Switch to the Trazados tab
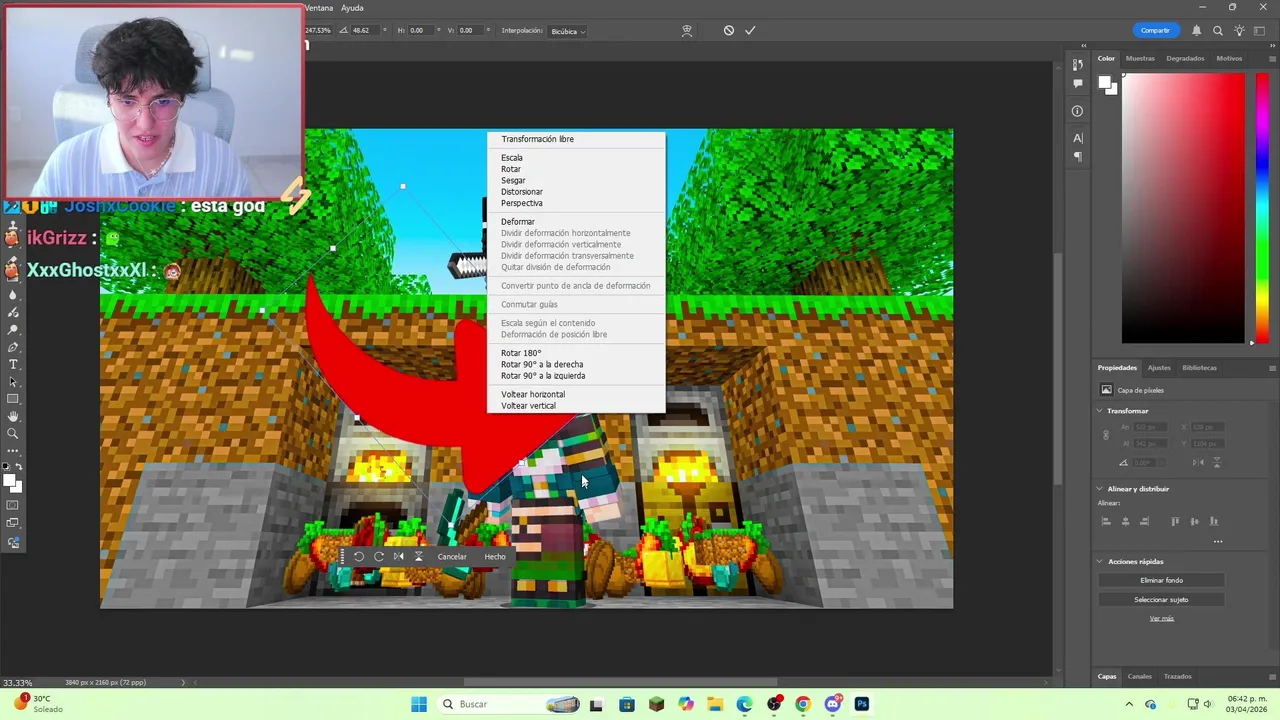The width and height of the screenshot is (1280, 720). 1177,677
